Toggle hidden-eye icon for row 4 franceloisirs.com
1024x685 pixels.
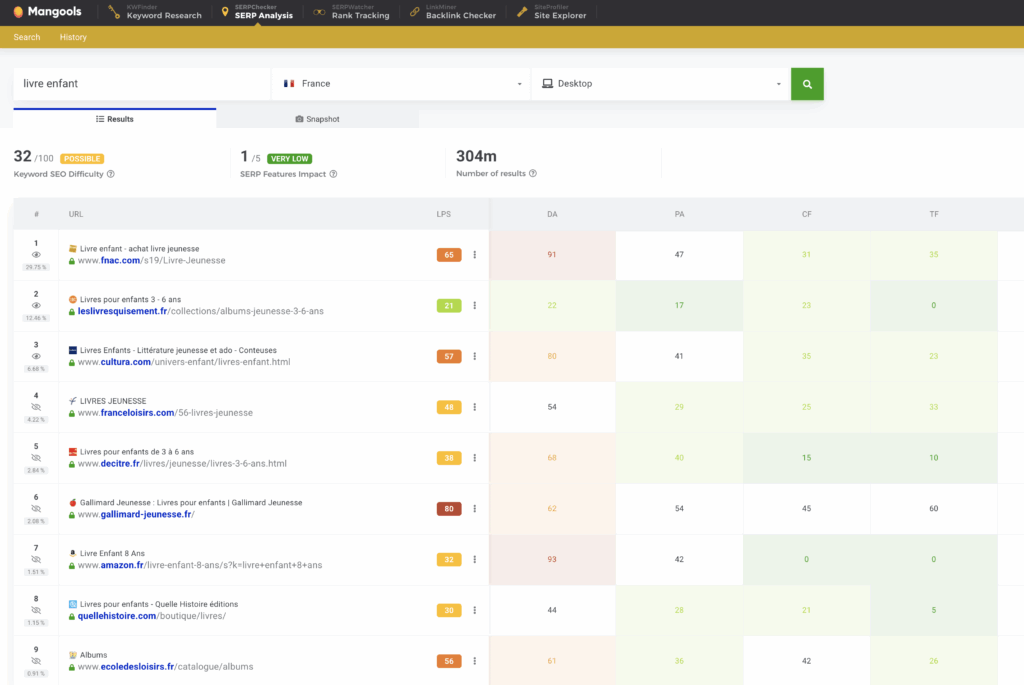pos(36,407)
